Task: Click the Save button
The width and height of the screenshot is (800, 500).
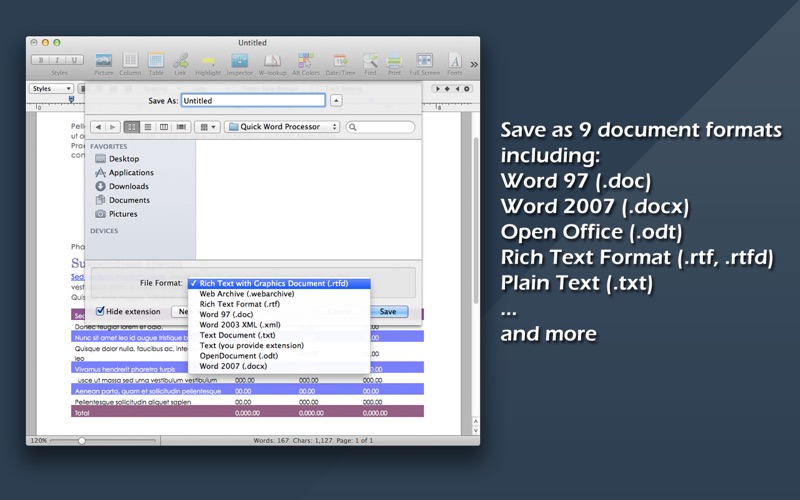Action: click(x=388, y=311)
